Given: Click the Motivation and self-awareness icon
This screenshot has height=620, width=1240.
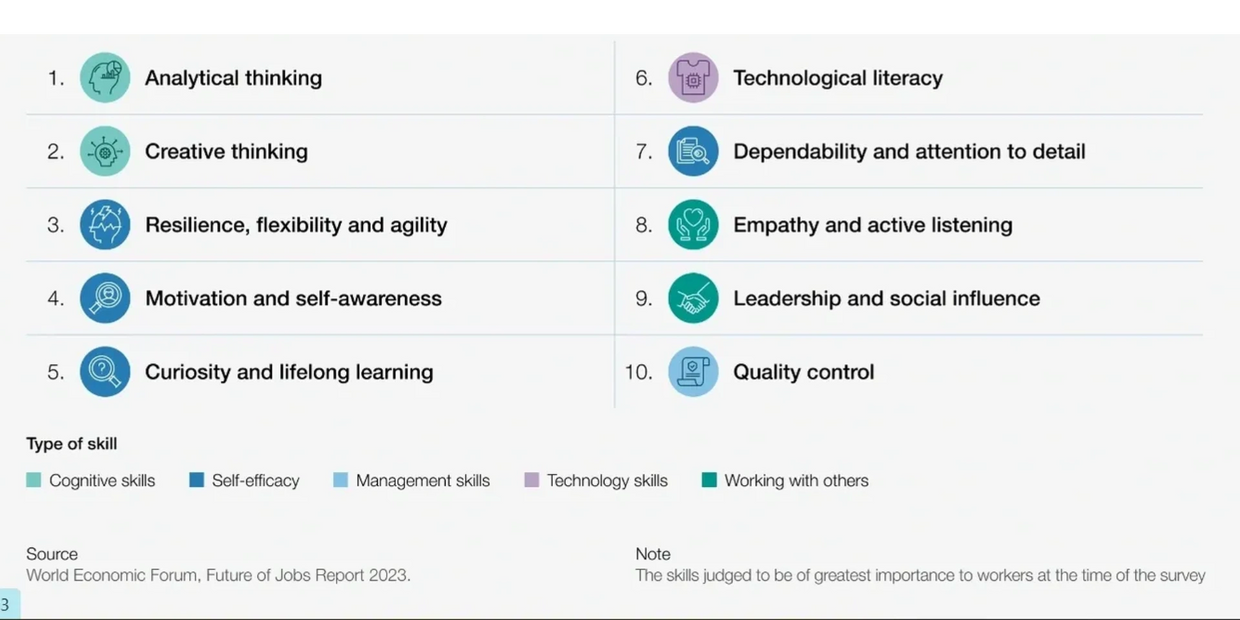Looking at the screenshot, I should click(x=105, y=298).
